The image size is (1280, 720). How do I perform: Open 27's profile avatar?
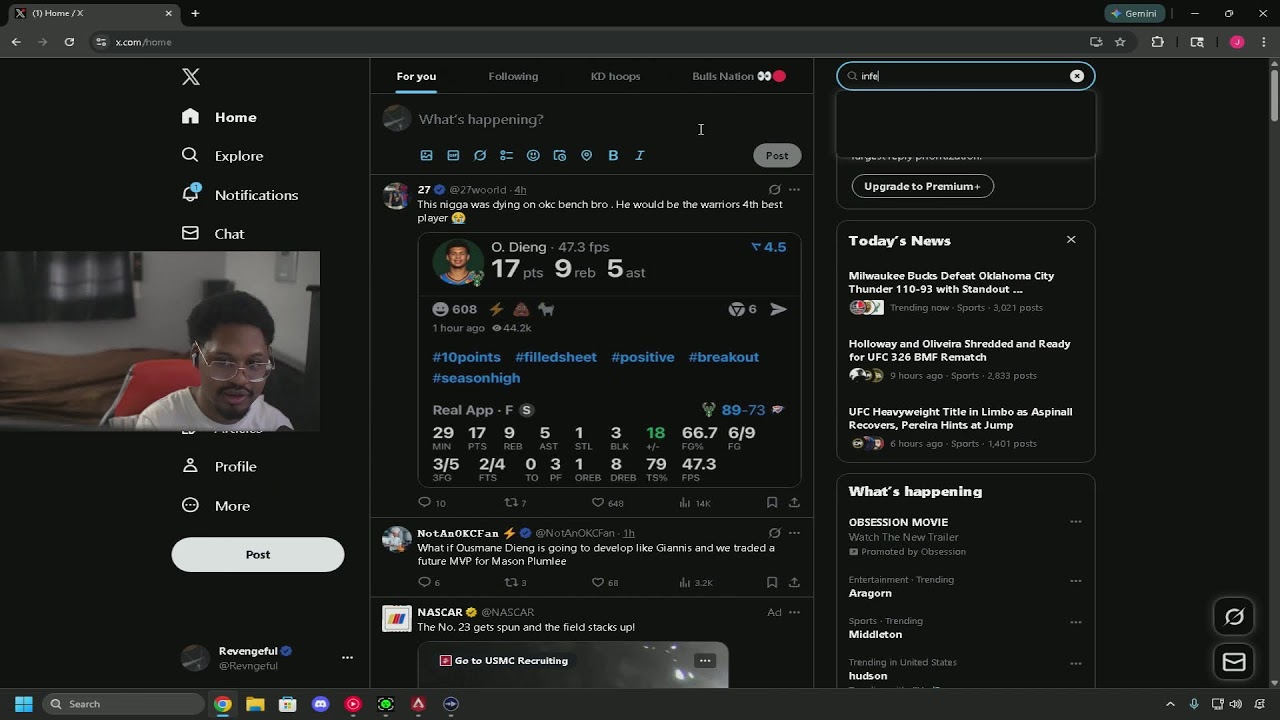point(397,196)
